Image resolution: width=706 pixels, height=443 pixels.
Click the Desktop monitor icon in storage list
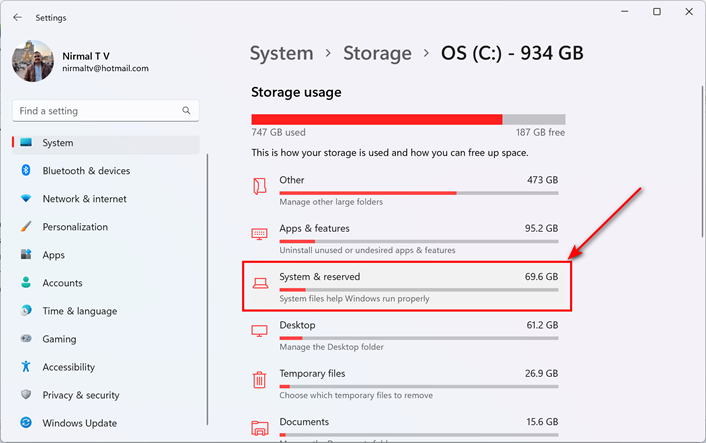tap(259, 331)
